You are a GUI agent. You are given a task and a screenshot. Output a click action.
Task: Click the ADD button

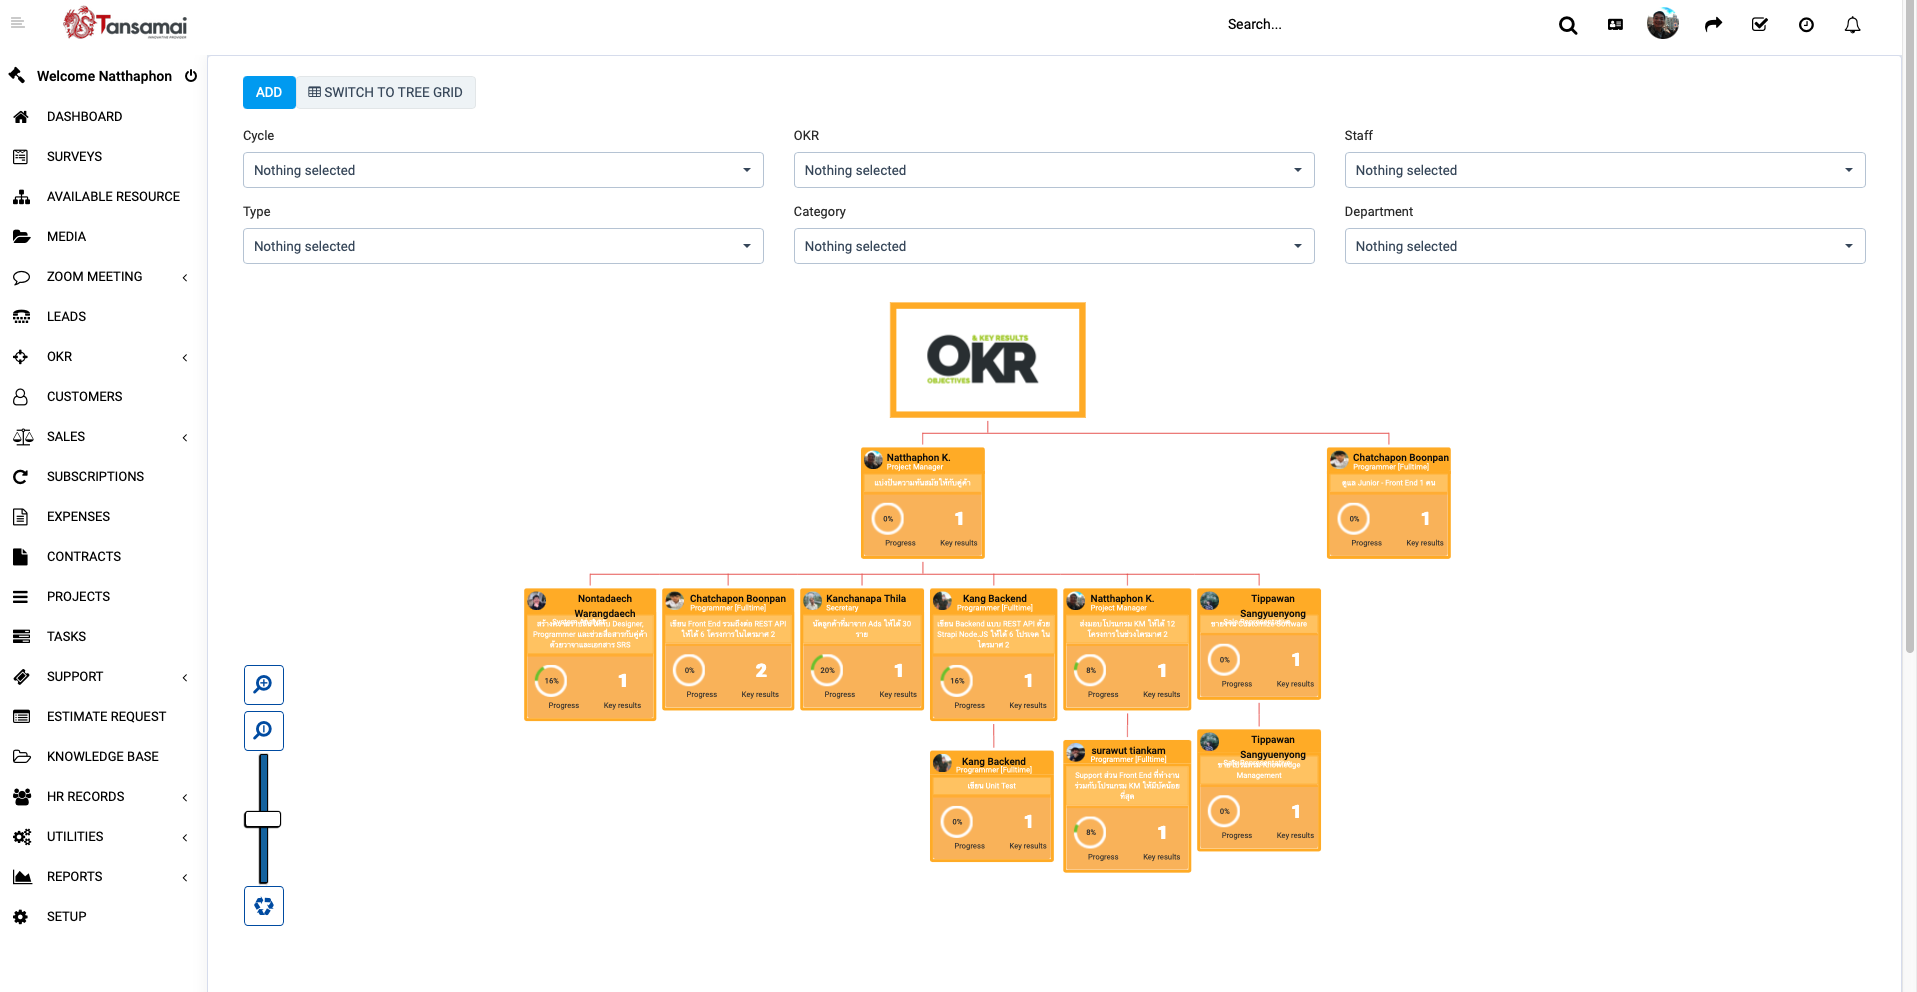pos(269,92)
